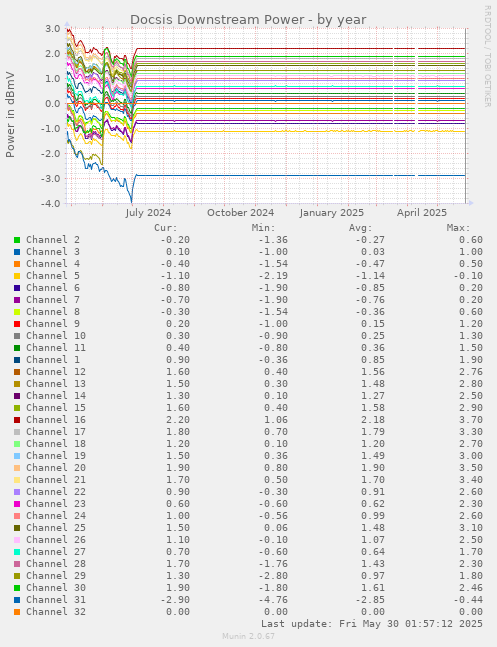Click the blue swatch for Channel 31
This screenshot has width=497, height=647.
click(17, 600)
